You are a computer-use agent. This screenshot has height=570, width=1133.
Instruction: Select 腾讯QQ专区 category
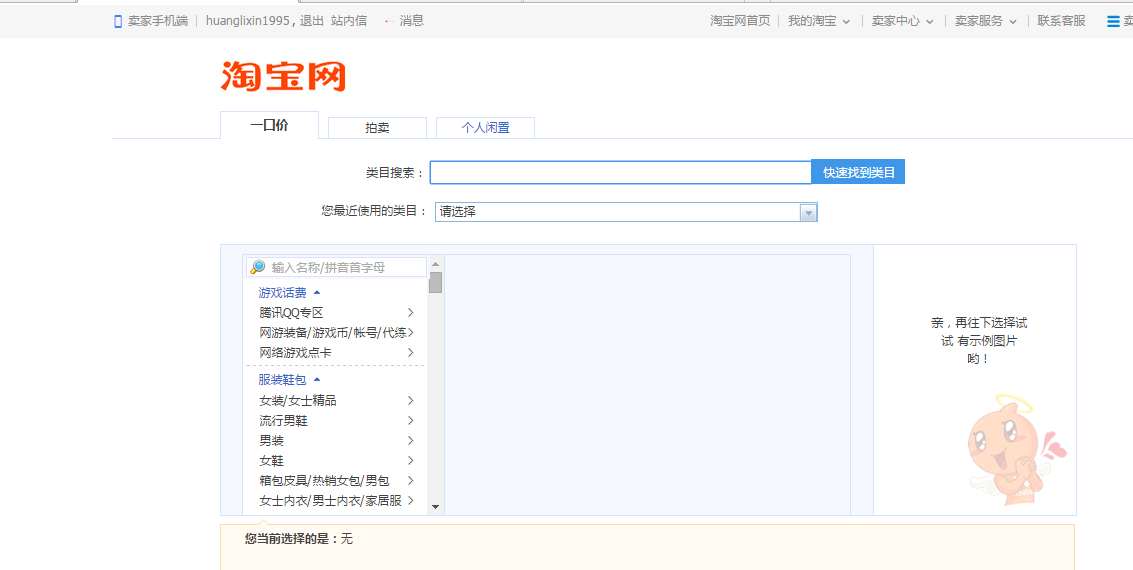click(291, 313)
